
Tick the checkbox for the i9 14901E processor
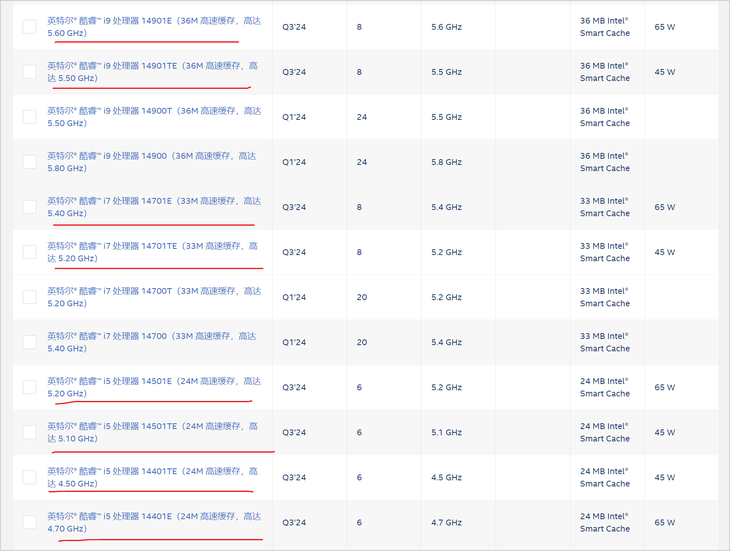tap(30, 27)
